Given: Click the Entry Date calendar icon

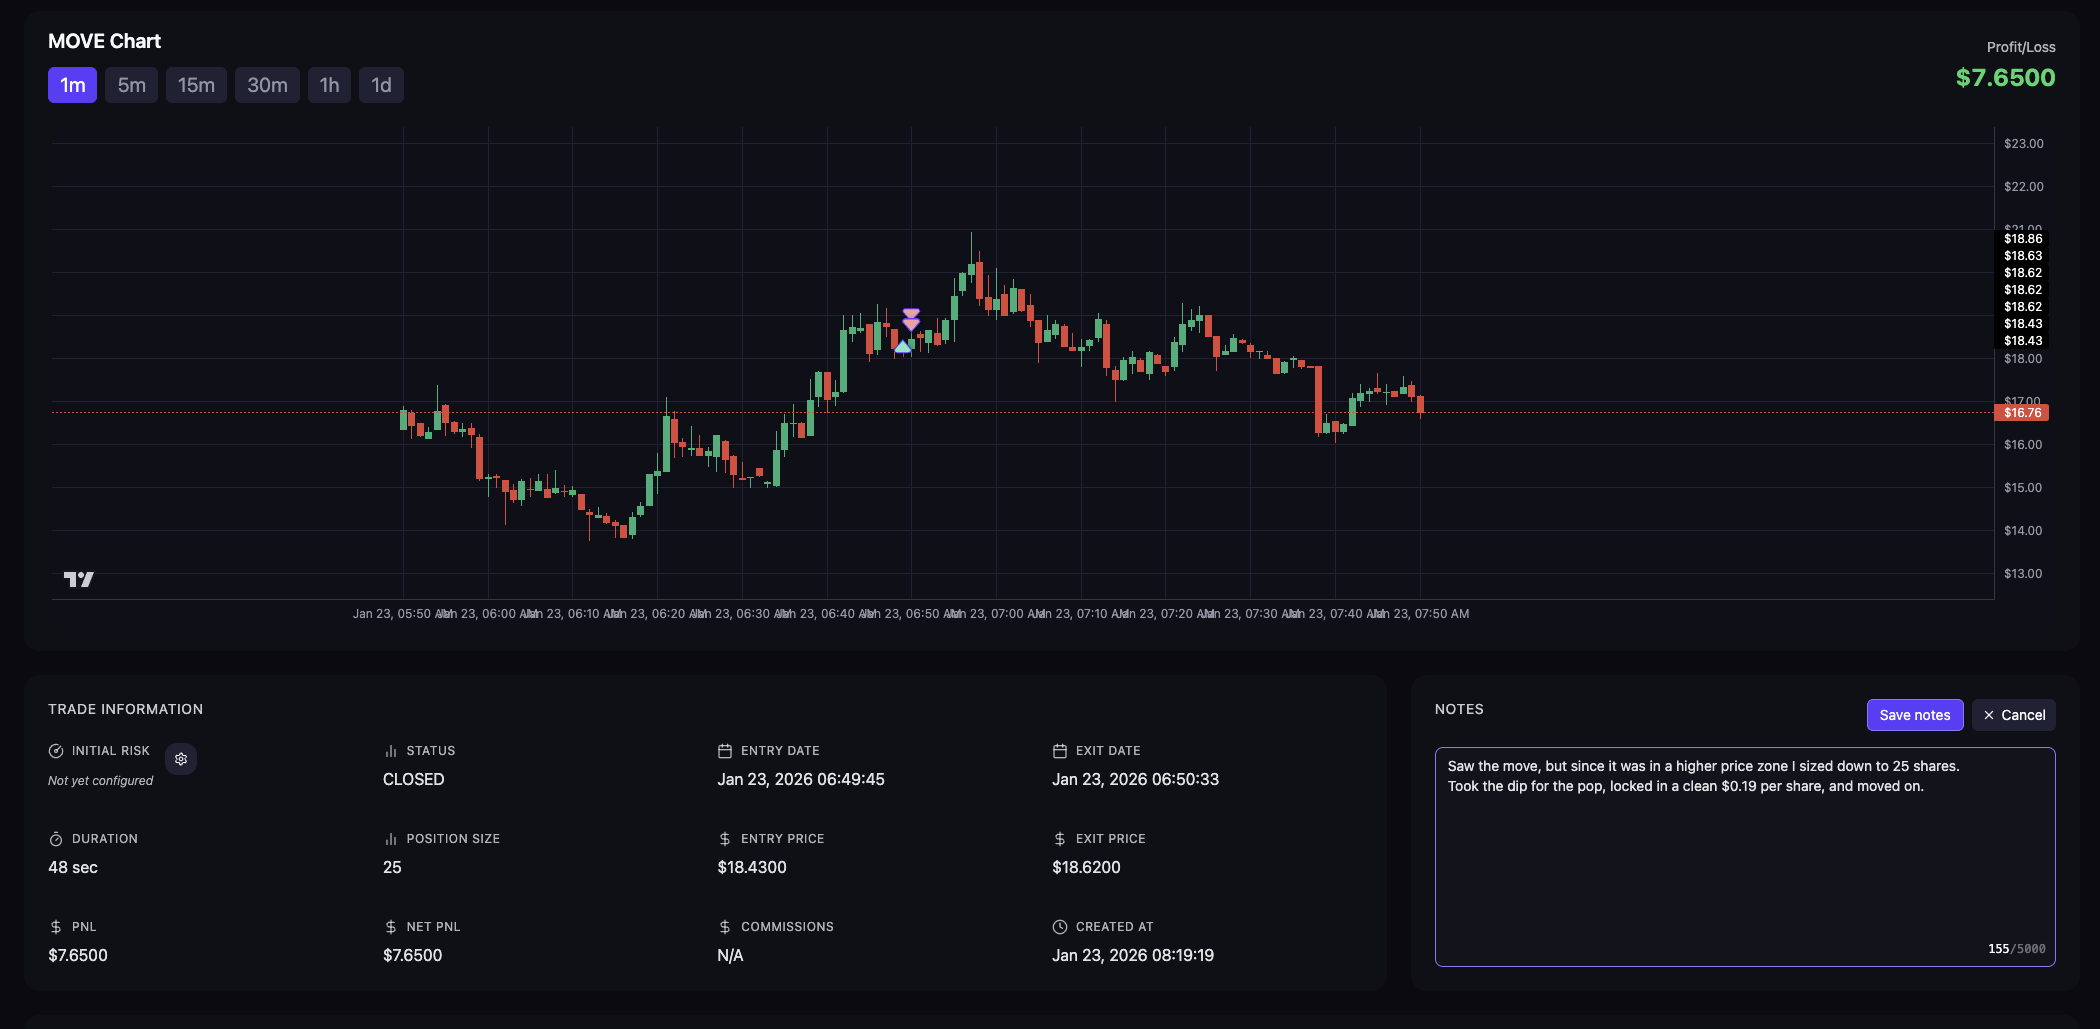Looking at the screenshot, I should [x=725, y=751].
